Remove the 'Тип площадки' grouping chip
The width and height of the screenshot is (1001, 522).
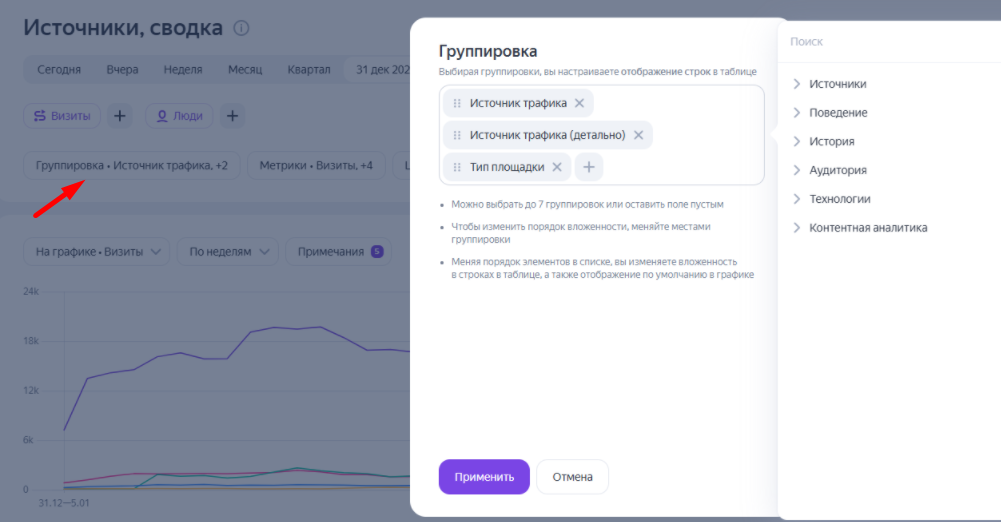pyautogui.click(x=557, y=167)
